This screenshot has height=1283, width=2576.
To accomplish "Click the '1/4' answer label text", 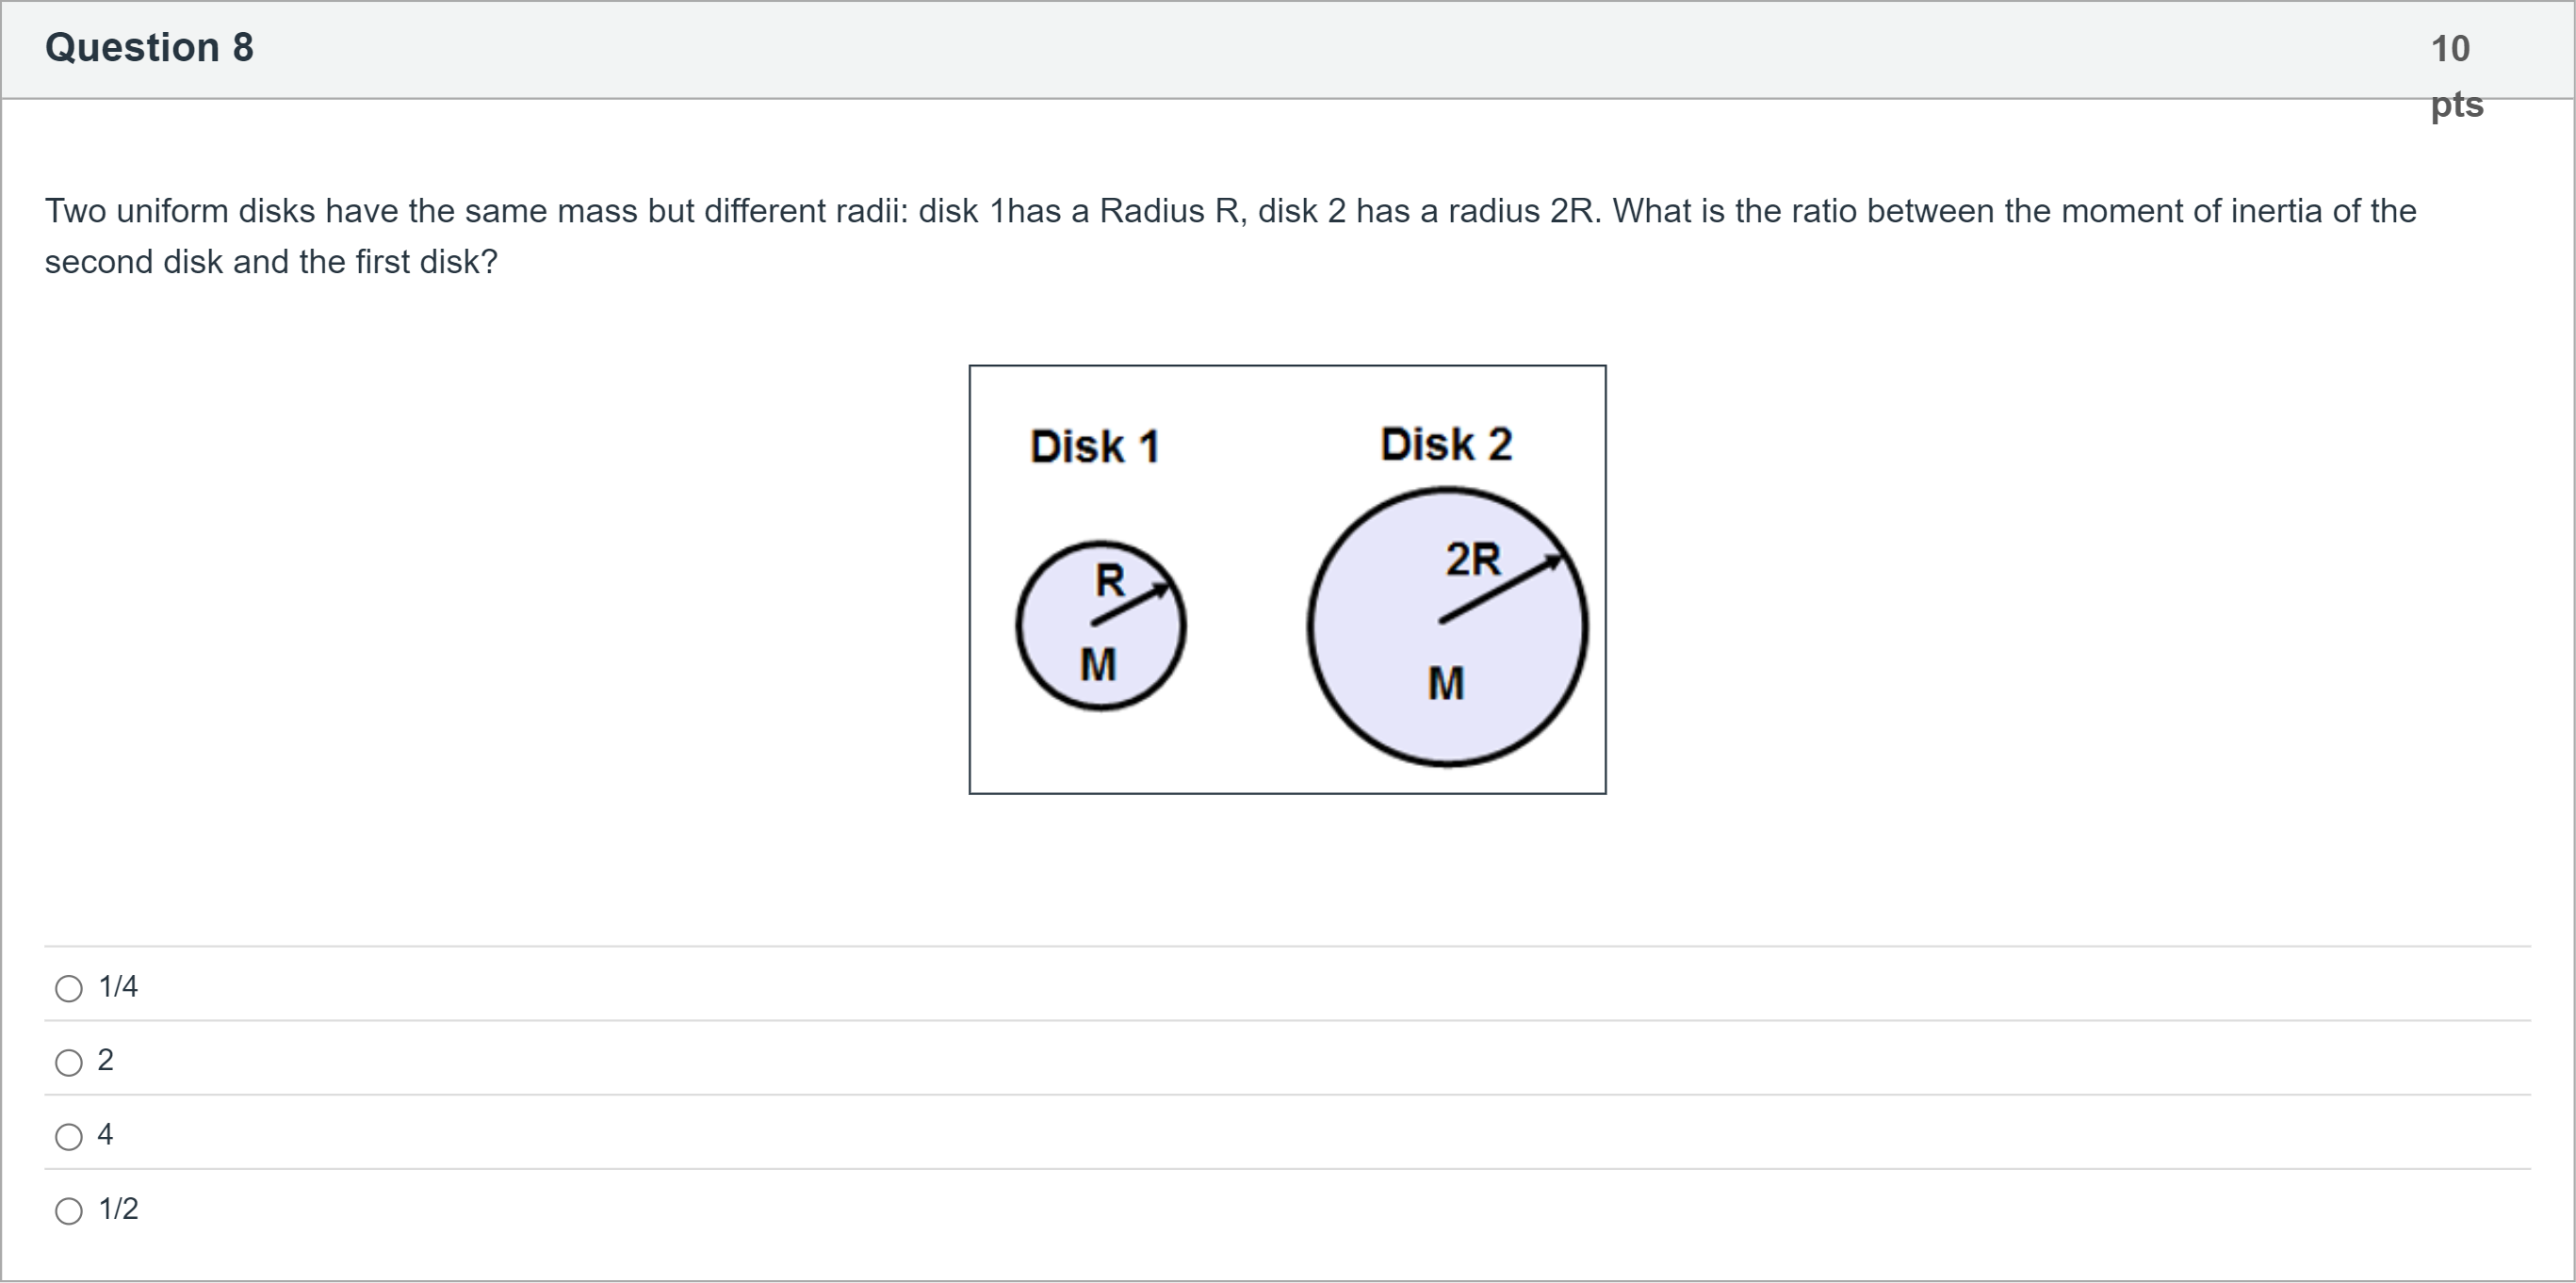I will (x=118, y=987).
